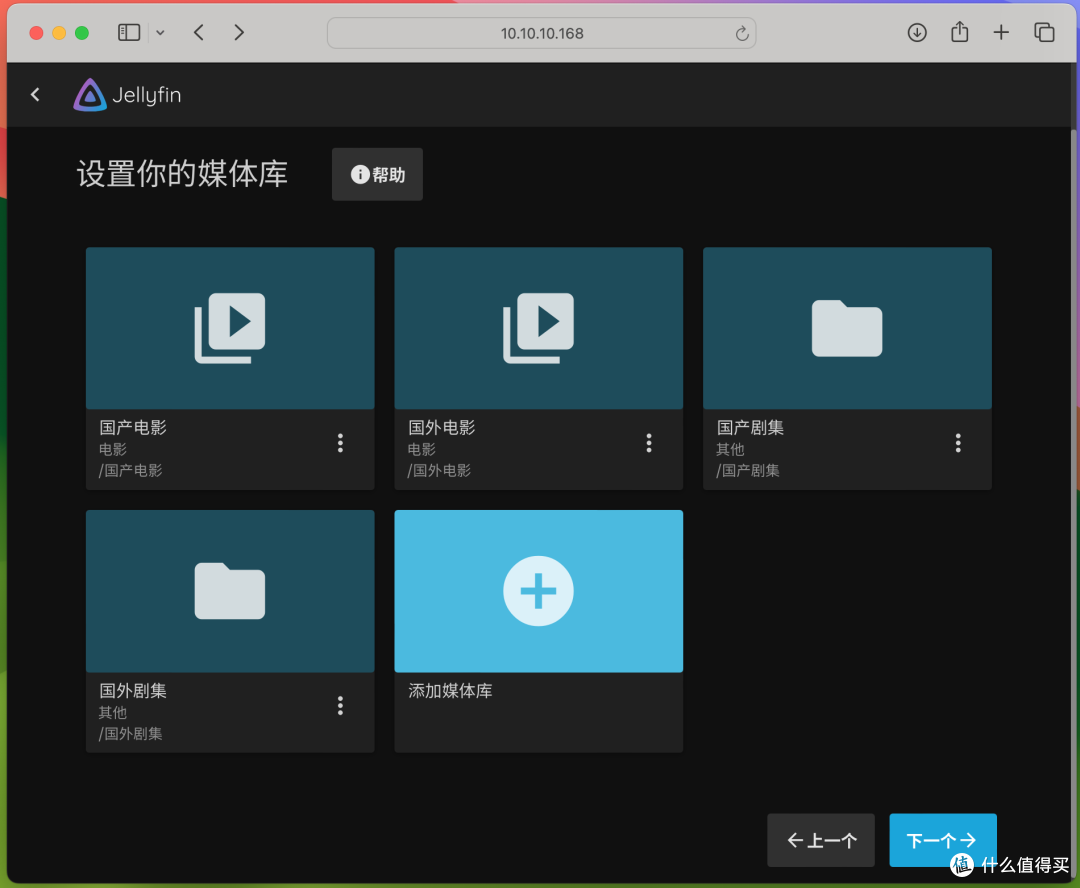The width and height of the screenshot is (1080, 888).
Task: Go forward in Safari history
Action: 238,32
